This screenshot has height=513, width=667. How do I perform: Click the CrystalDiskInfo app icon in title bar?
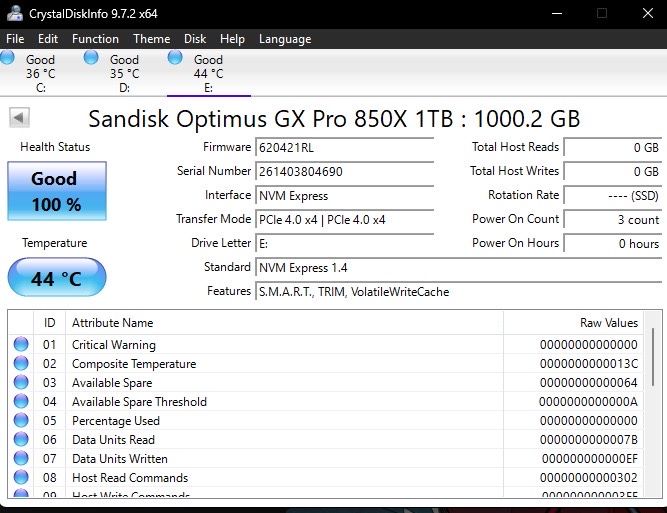14,13
